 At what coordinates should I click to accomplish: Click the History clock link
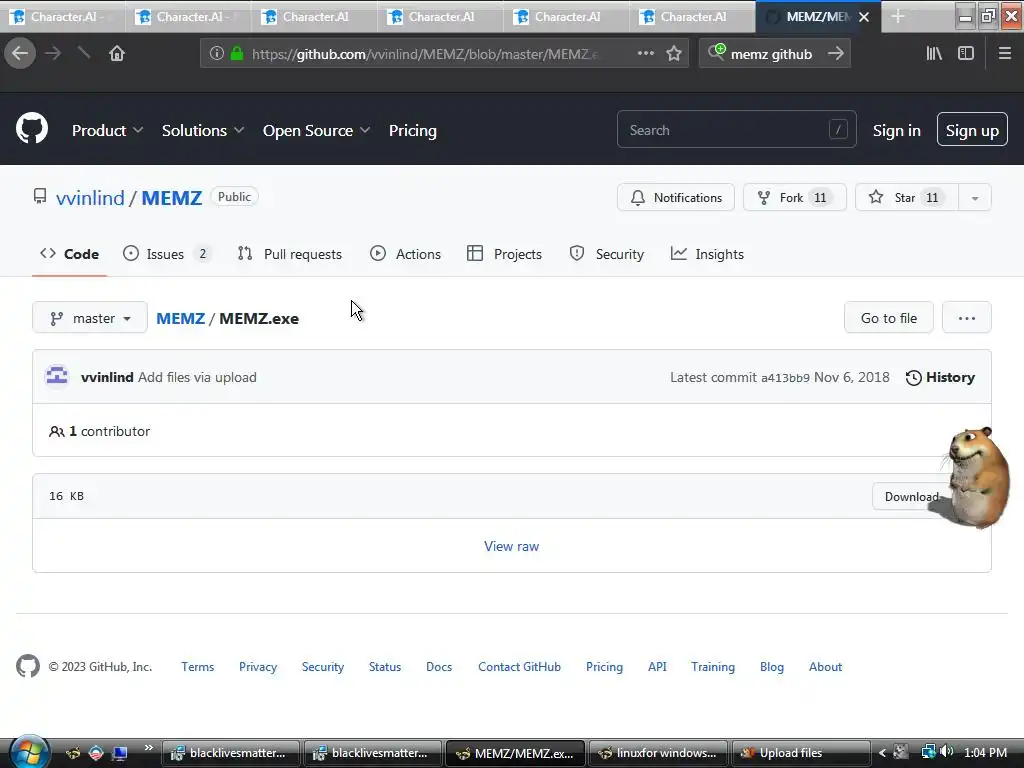[940, 377]
